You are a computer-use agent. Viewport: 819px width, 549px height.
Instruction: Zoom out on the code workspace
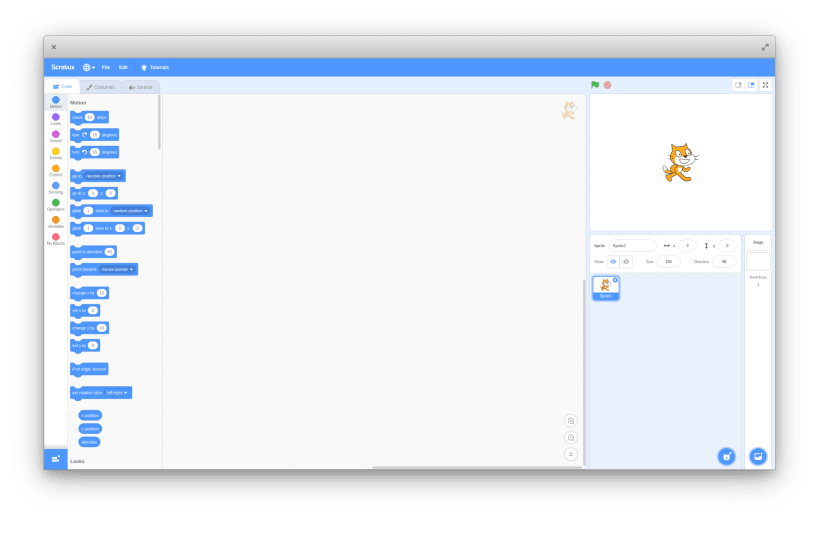[571, 438]
